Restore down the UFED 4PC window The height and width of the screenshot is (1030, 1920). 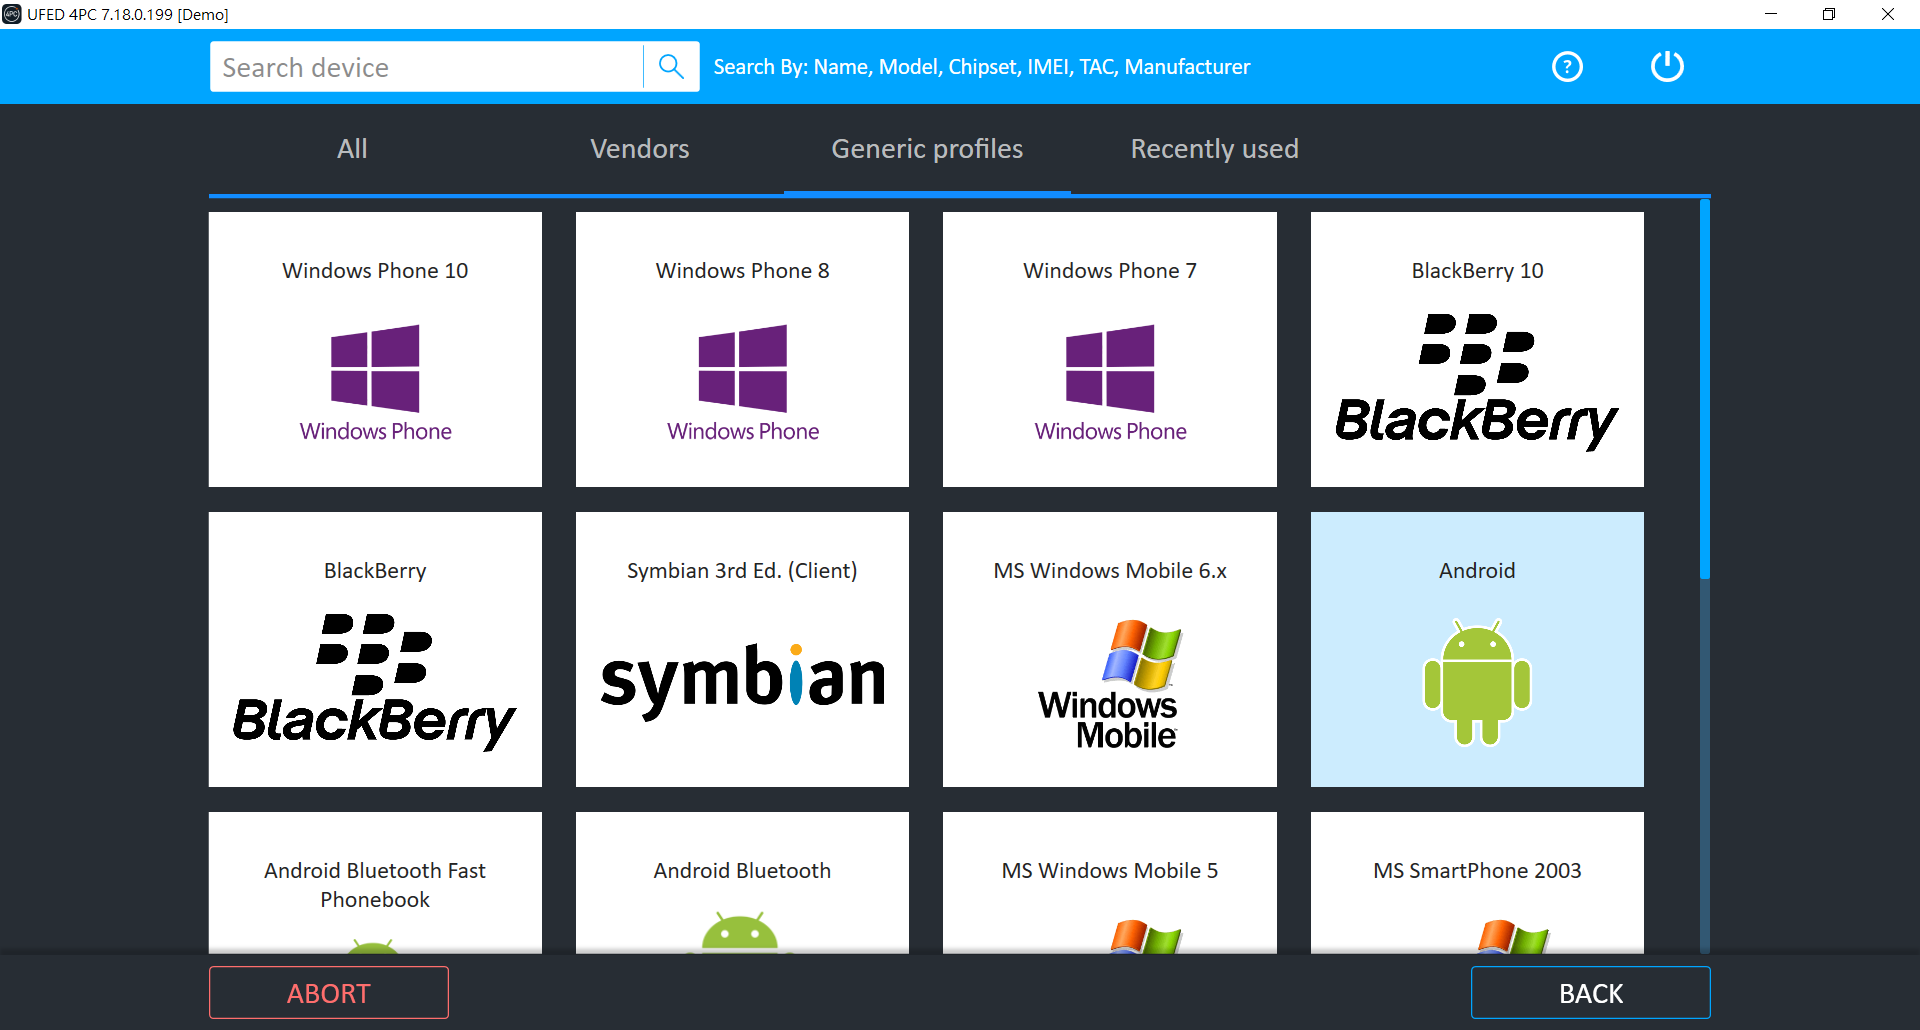pyautogui.click(x=1829, y=14)
